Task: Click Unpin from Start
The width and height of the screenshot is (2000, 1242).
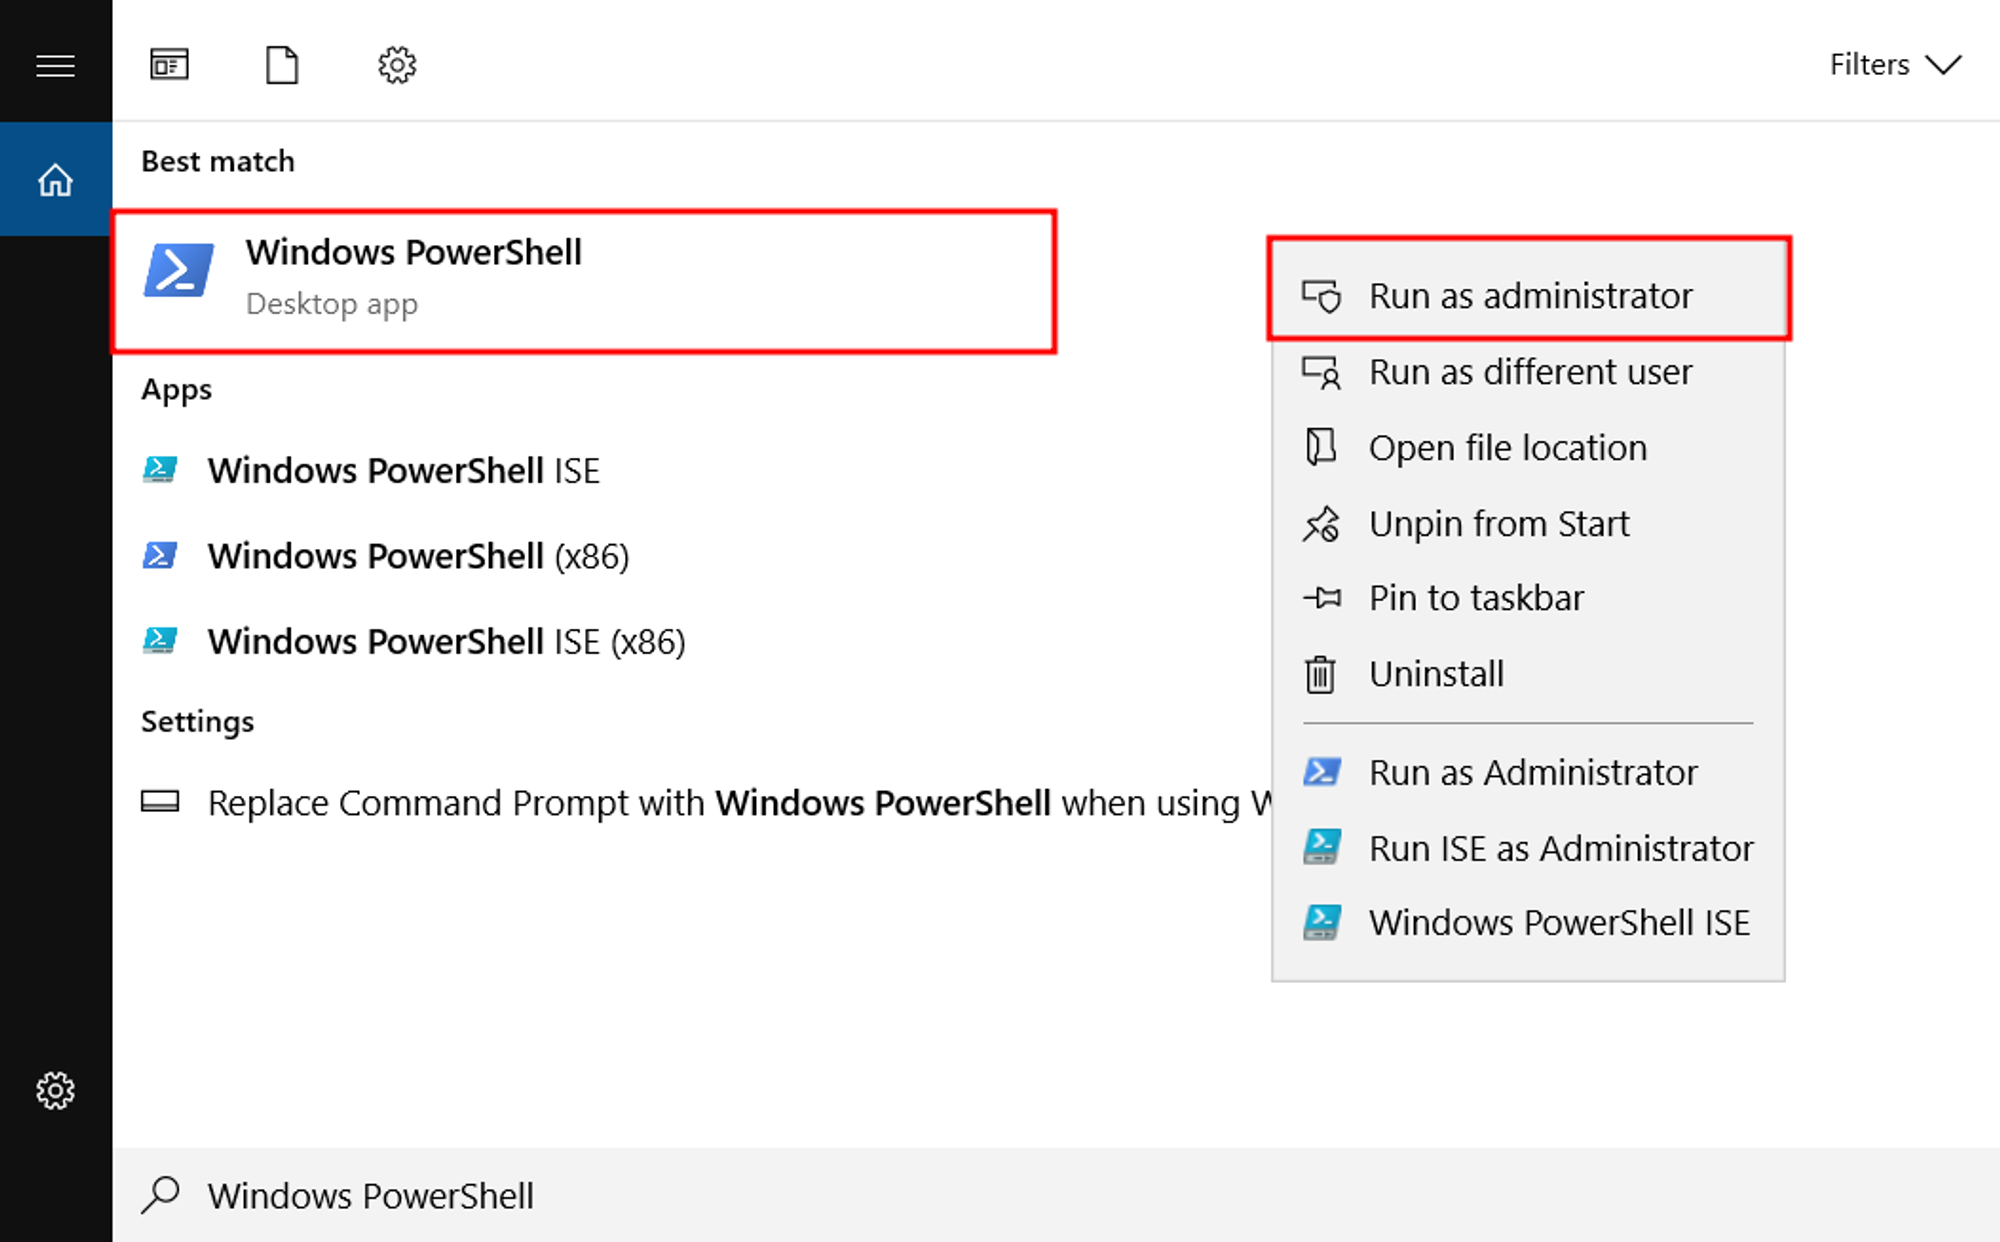Action: (x=1498, y=524)
